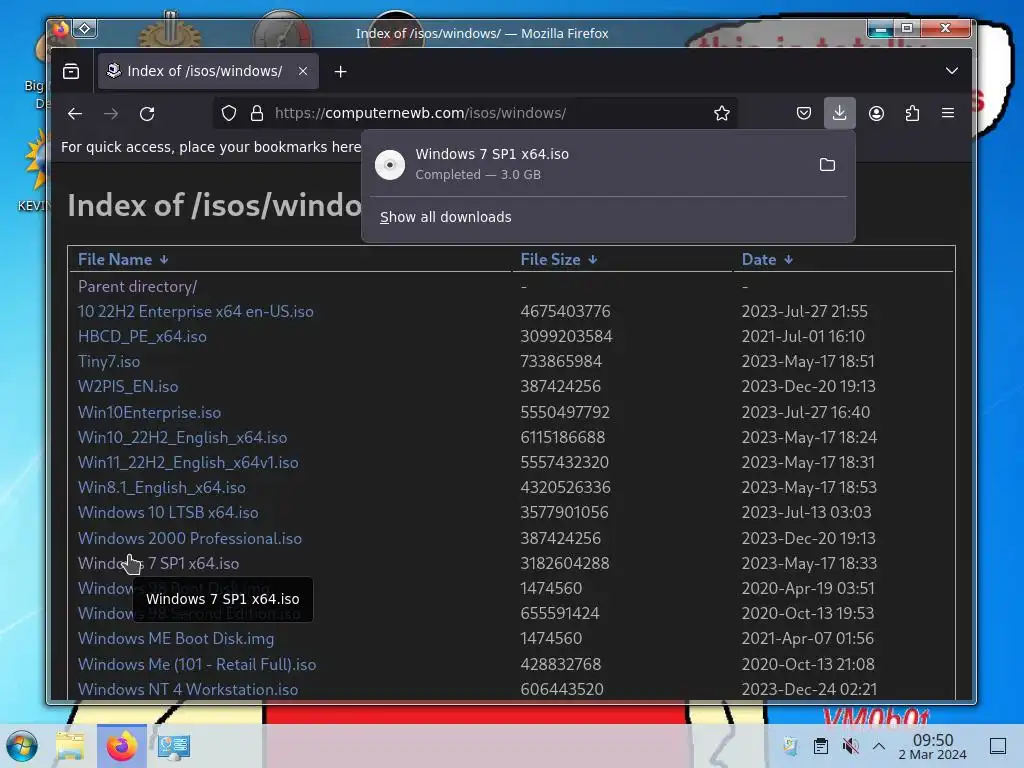Viewport: 1024px width, 768px height.
Task: Click the URL address bar
Action: (x=473, y=113)
